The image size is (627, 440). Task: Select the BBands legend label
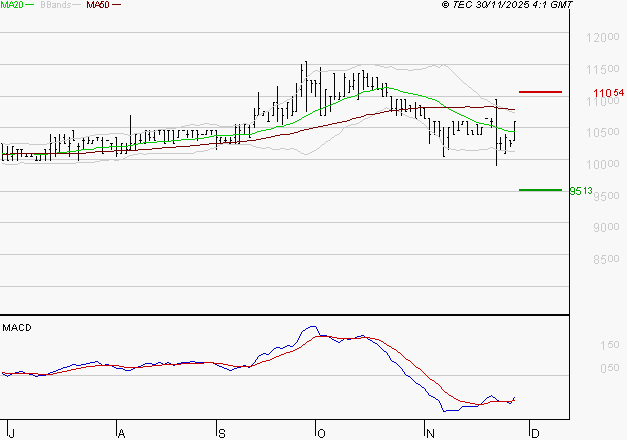point(56,5)
